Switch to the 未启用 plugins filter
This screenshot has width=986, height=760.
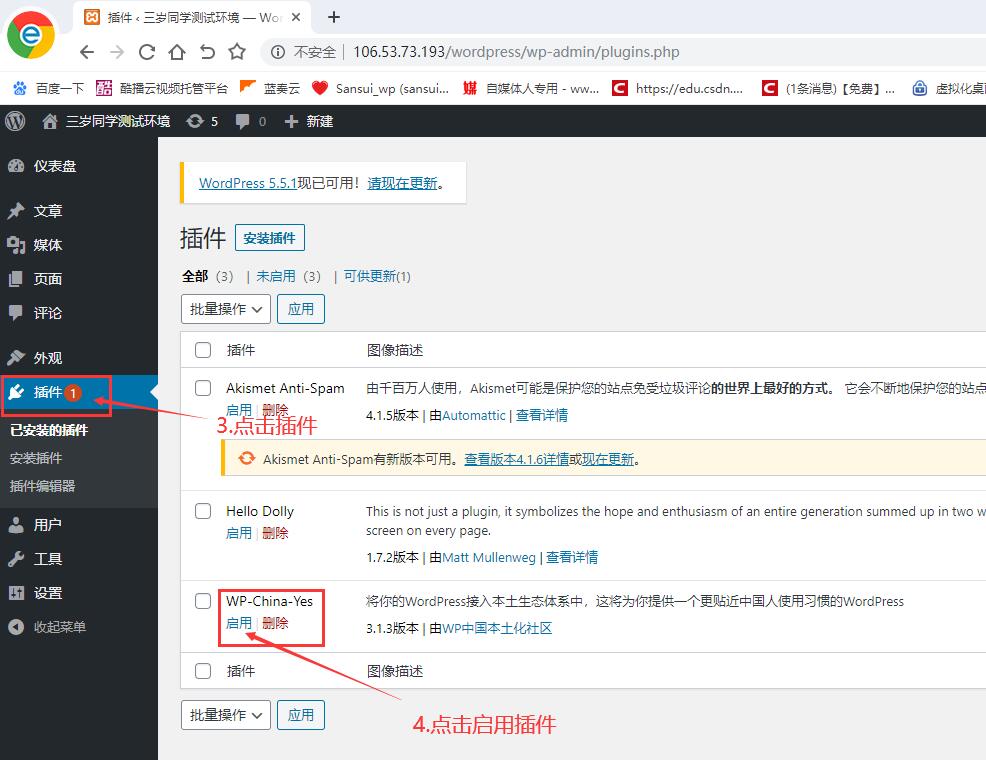point(276,276)
